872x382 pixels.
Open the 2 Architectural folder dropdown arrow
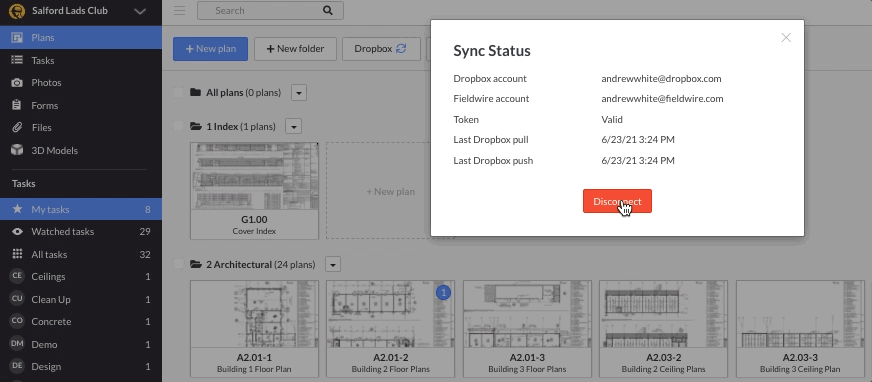pyautogui.click(x=333, y=265)
